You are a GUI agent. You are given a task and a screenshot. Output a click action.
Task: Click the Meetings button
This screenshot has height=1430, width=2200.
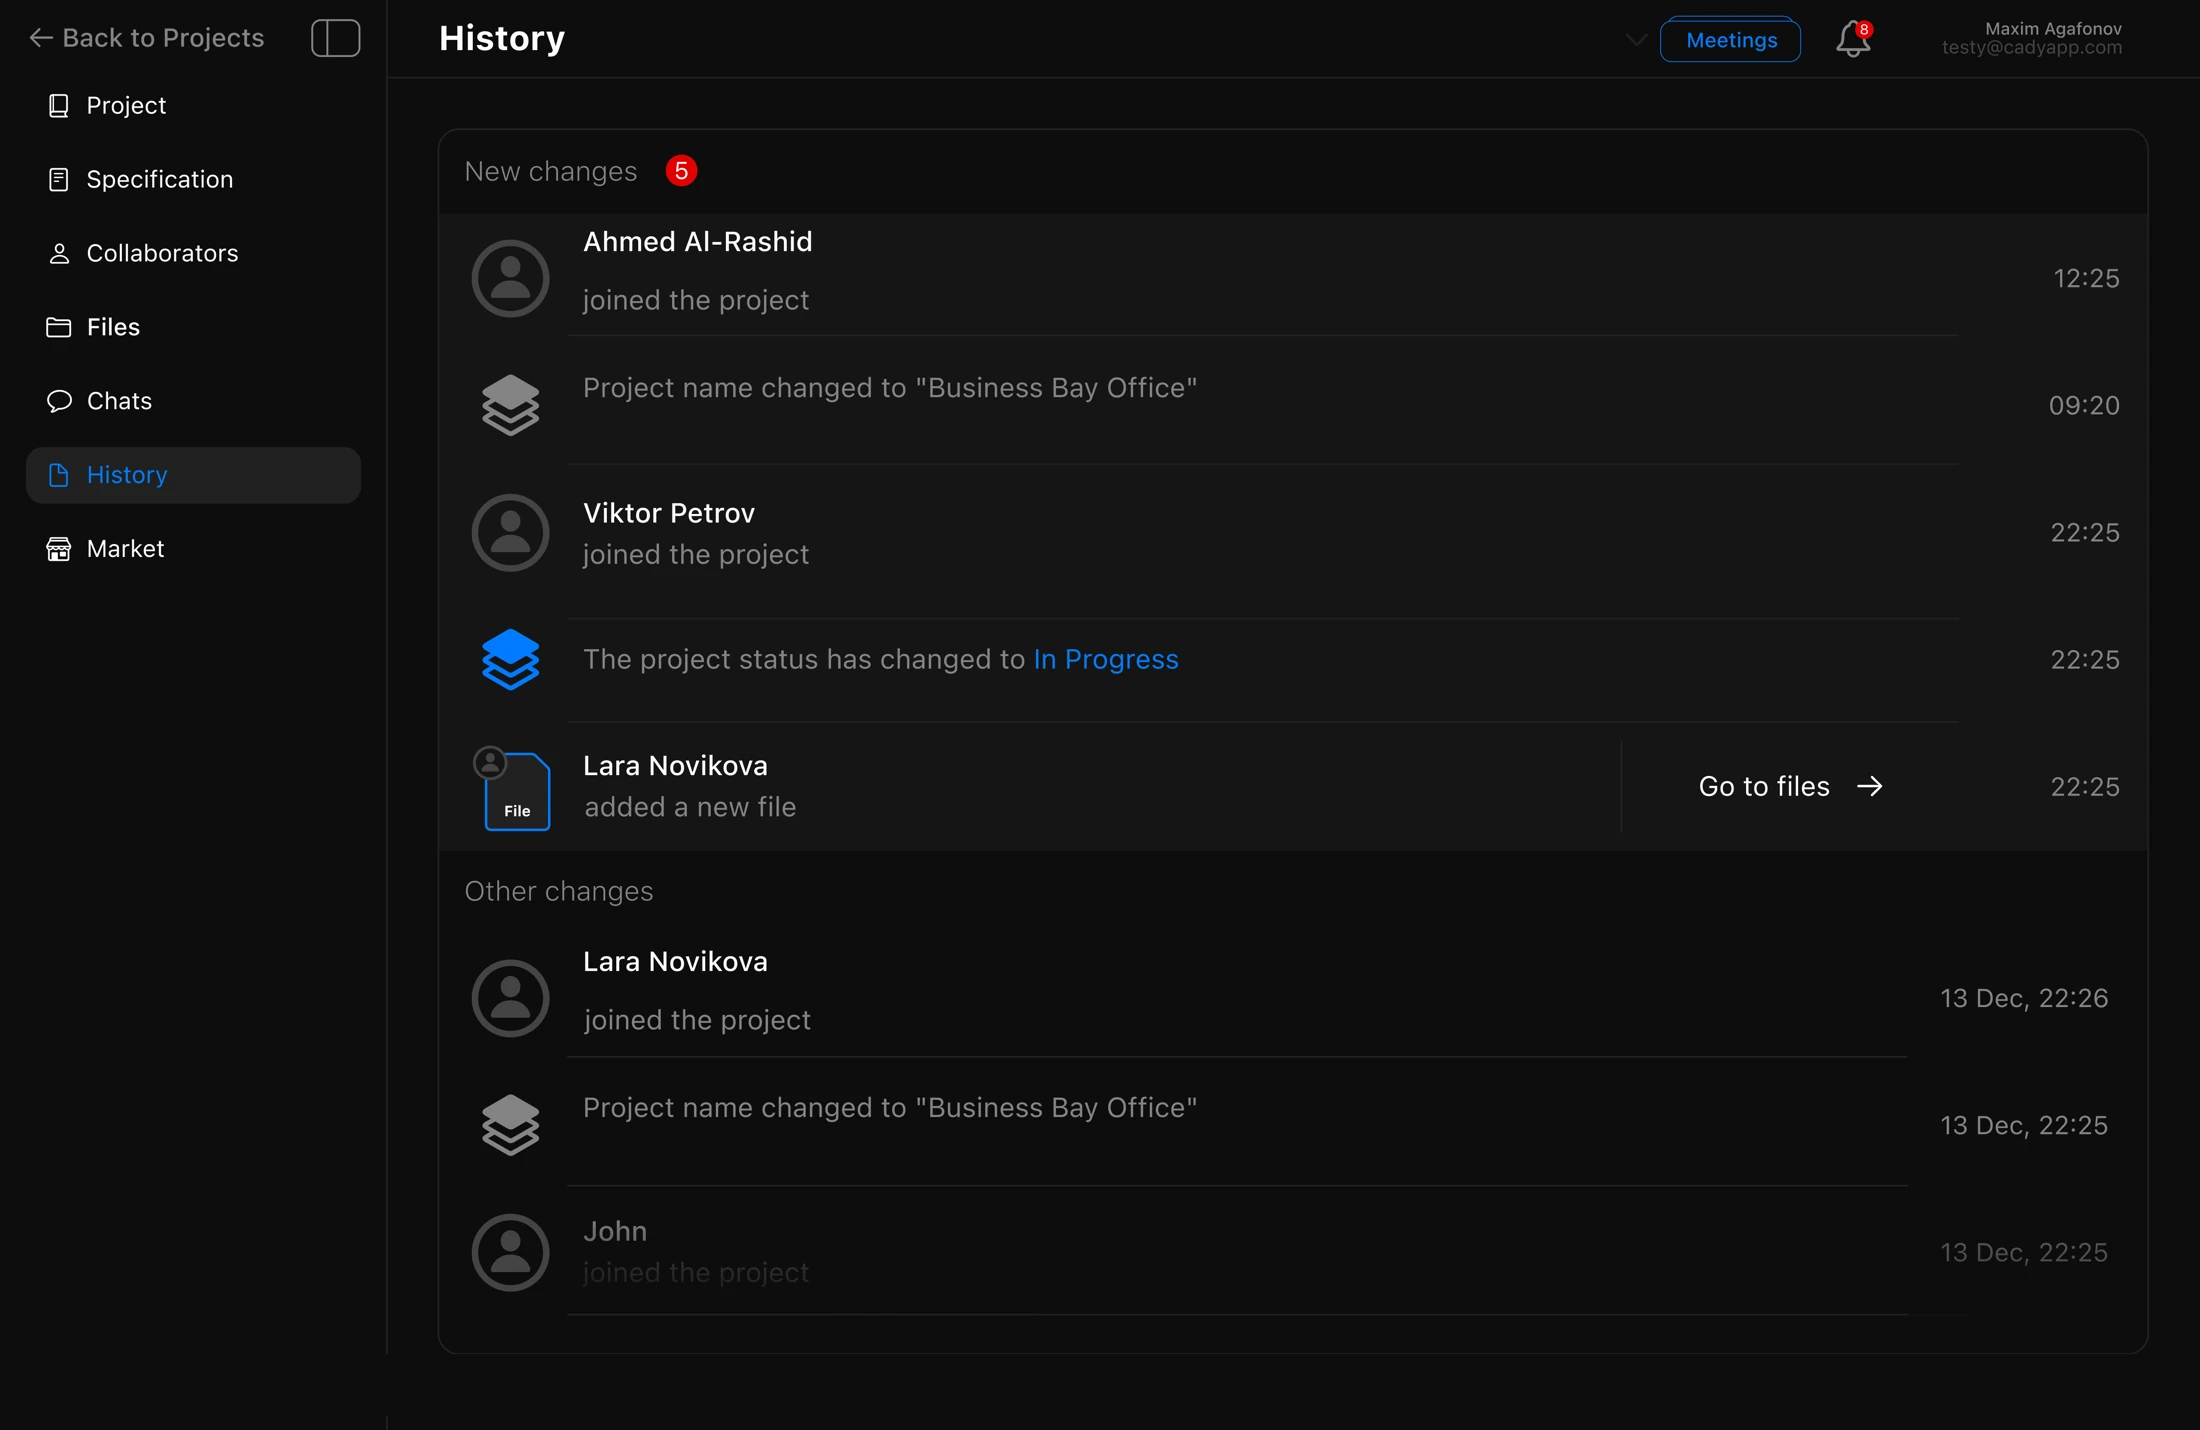click(x=1731, y=40)
